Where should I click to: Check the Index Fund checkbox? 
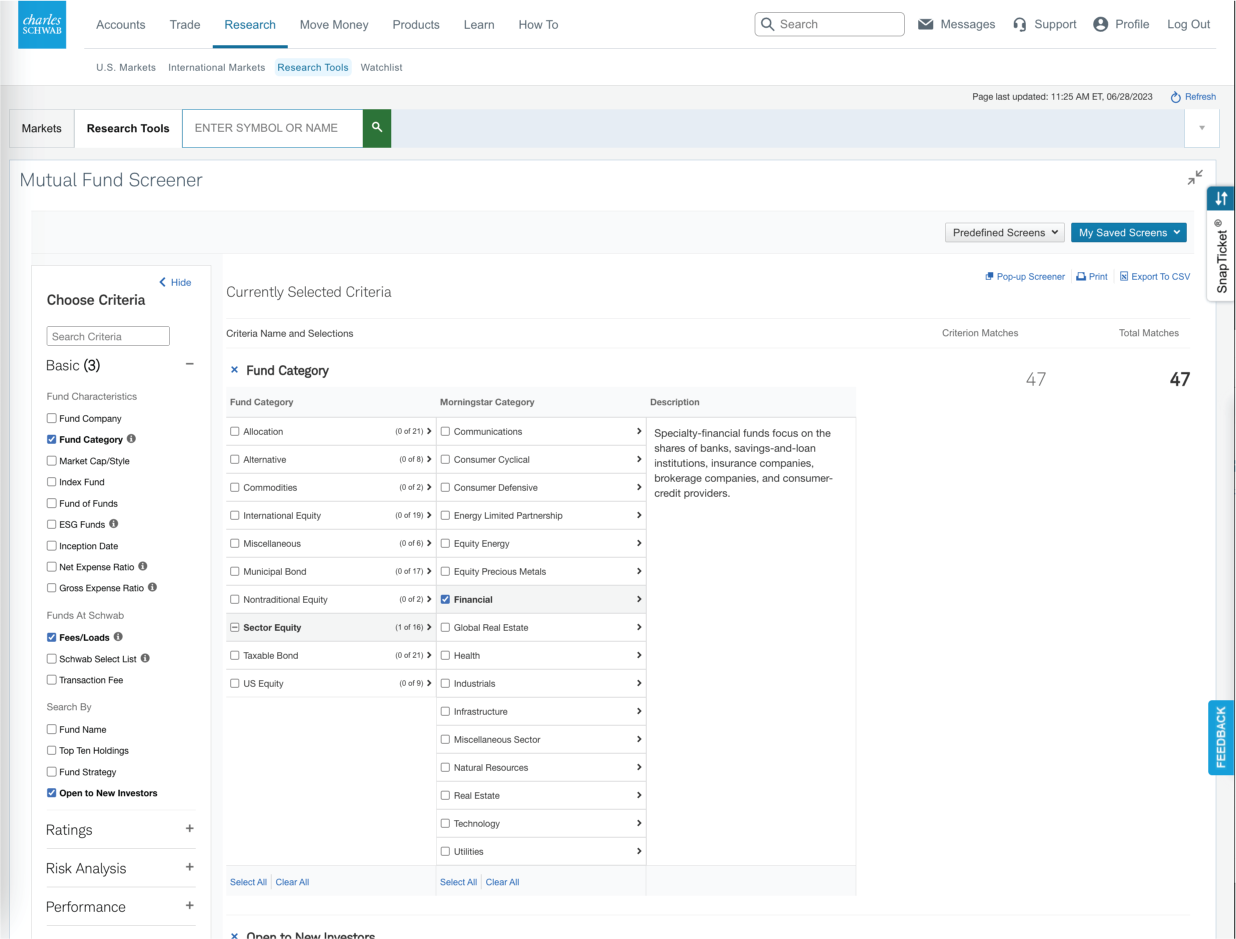tap(52, 482)
